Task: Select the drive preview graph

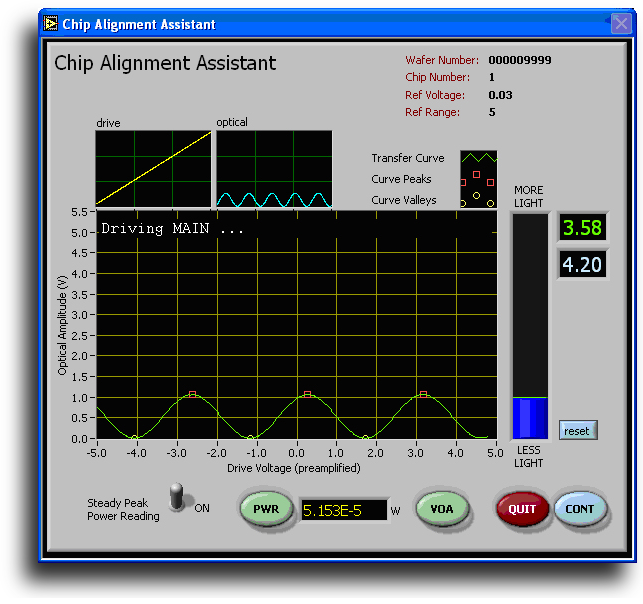Action: [153, 169]
